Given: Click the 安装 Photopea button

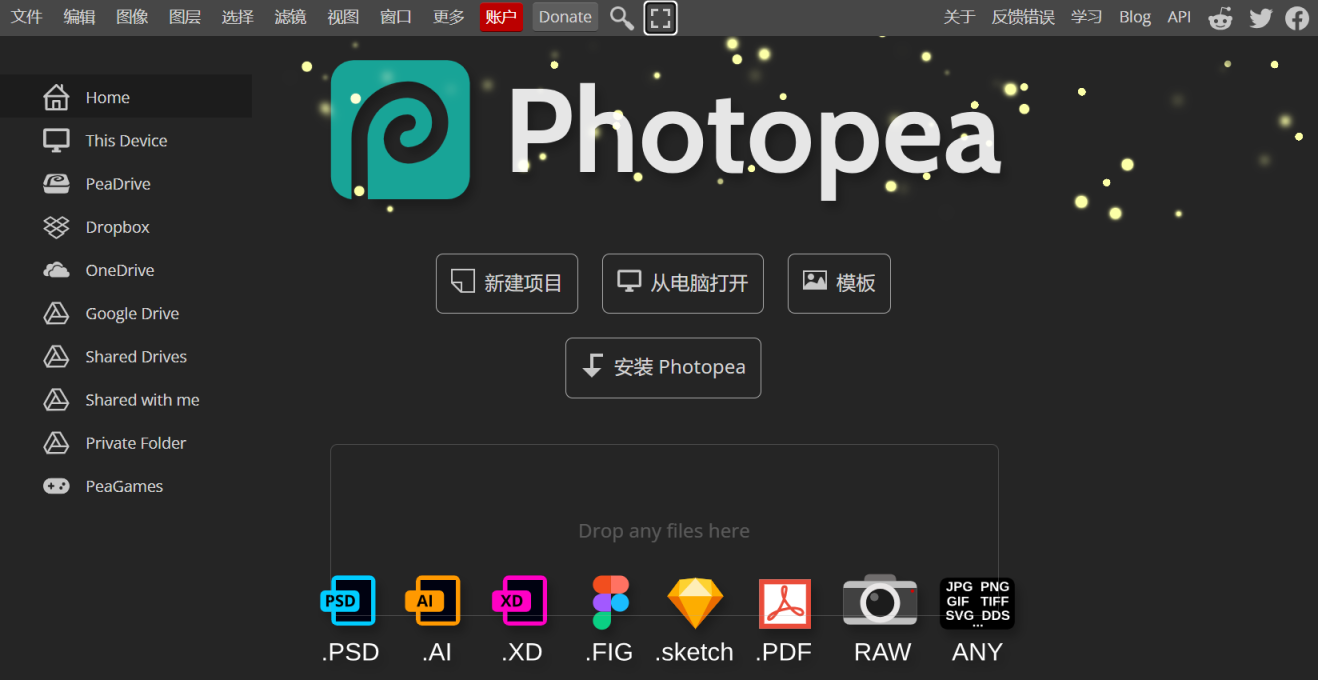Looking at the screenshot, I should tap(663, 367).
